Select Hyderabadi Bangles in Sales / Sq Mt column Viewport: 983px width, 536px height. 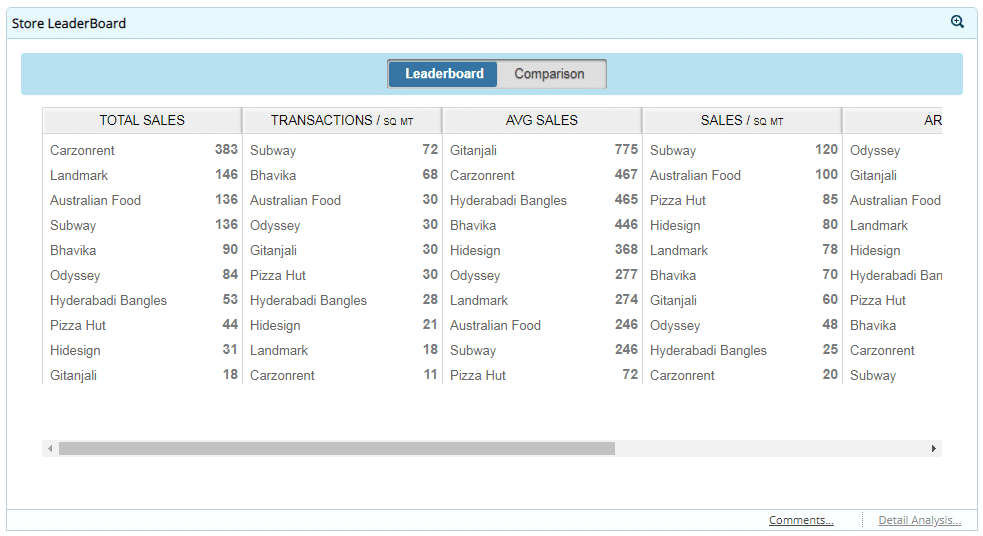tap(708, 351)
